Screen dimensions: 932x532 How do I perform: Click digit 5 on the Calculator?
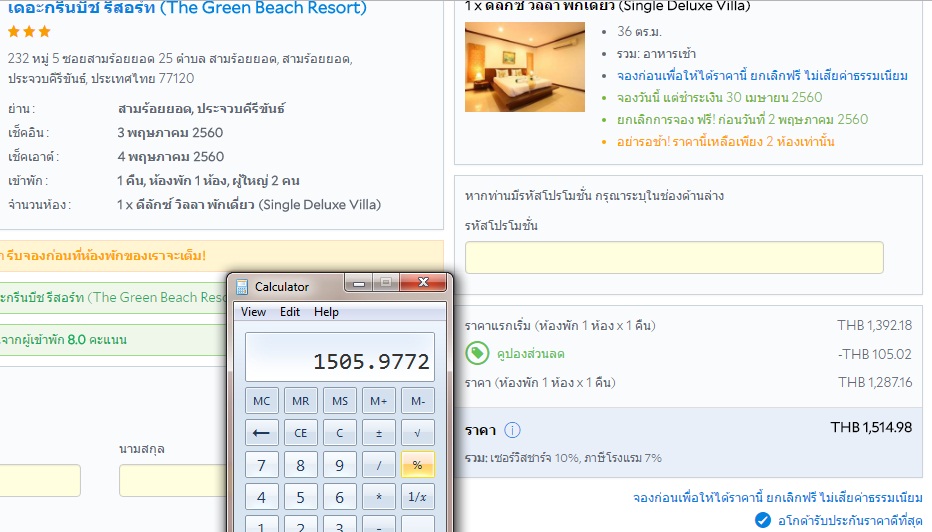pos(301,497)
